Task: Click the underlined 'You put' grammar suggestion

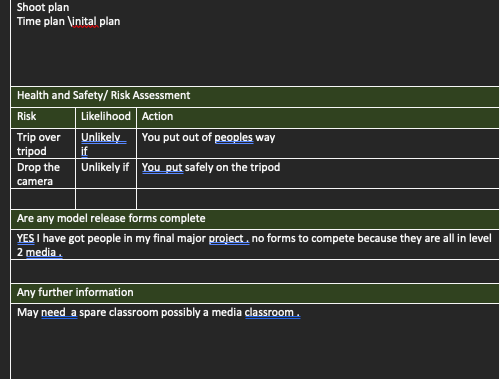Action: 162,167
